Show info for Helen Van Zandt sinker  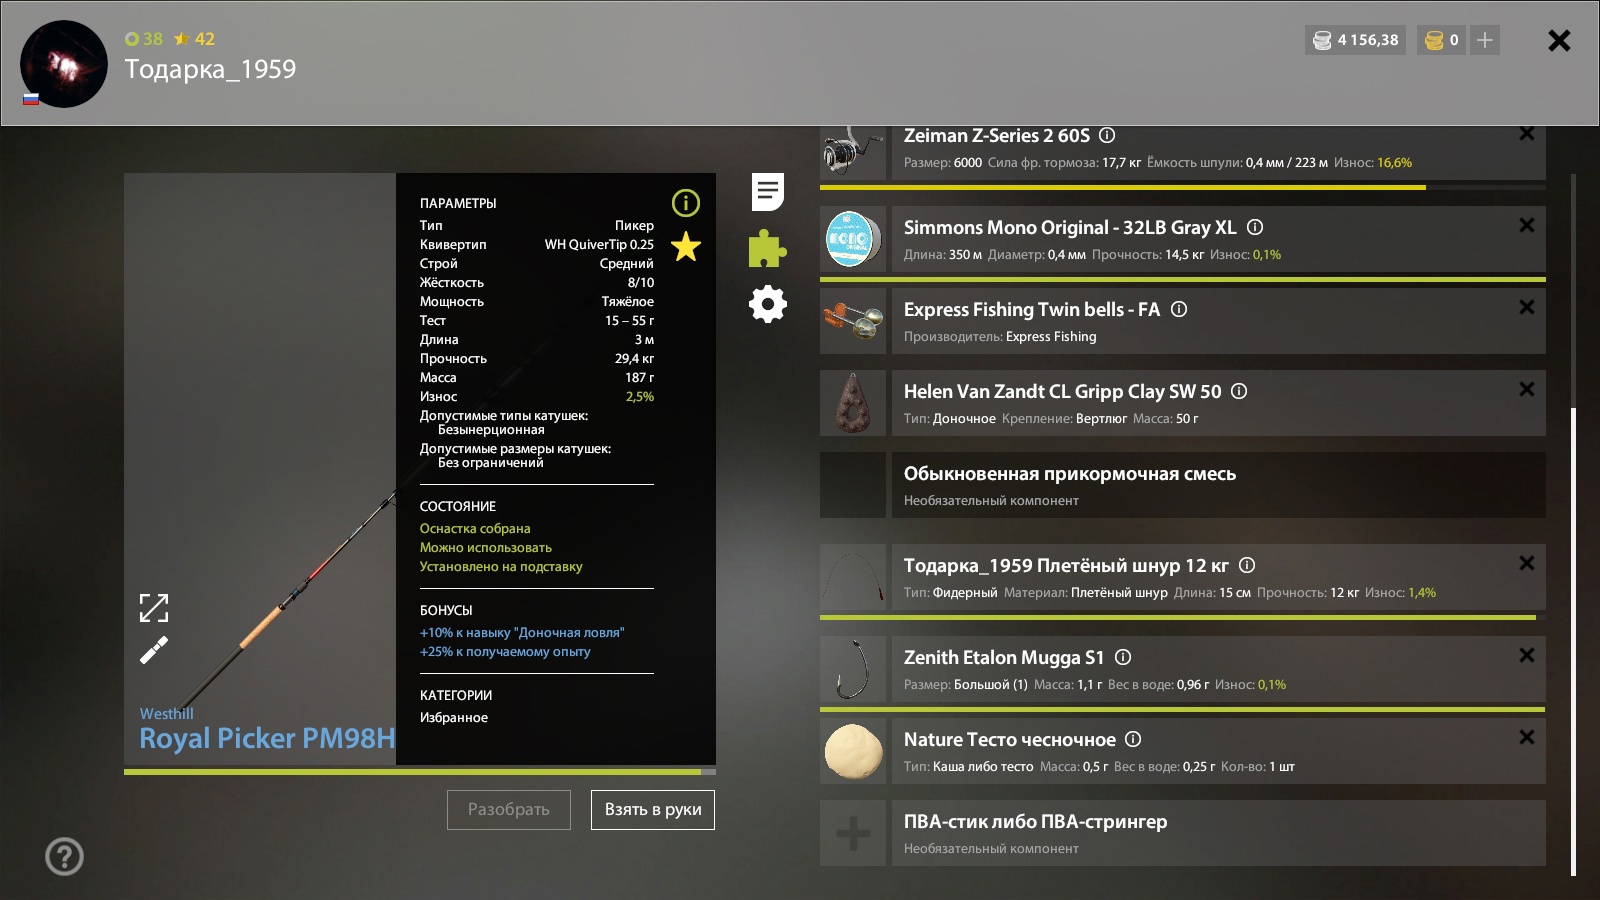pyautogui.click(x=1239, y=391)
